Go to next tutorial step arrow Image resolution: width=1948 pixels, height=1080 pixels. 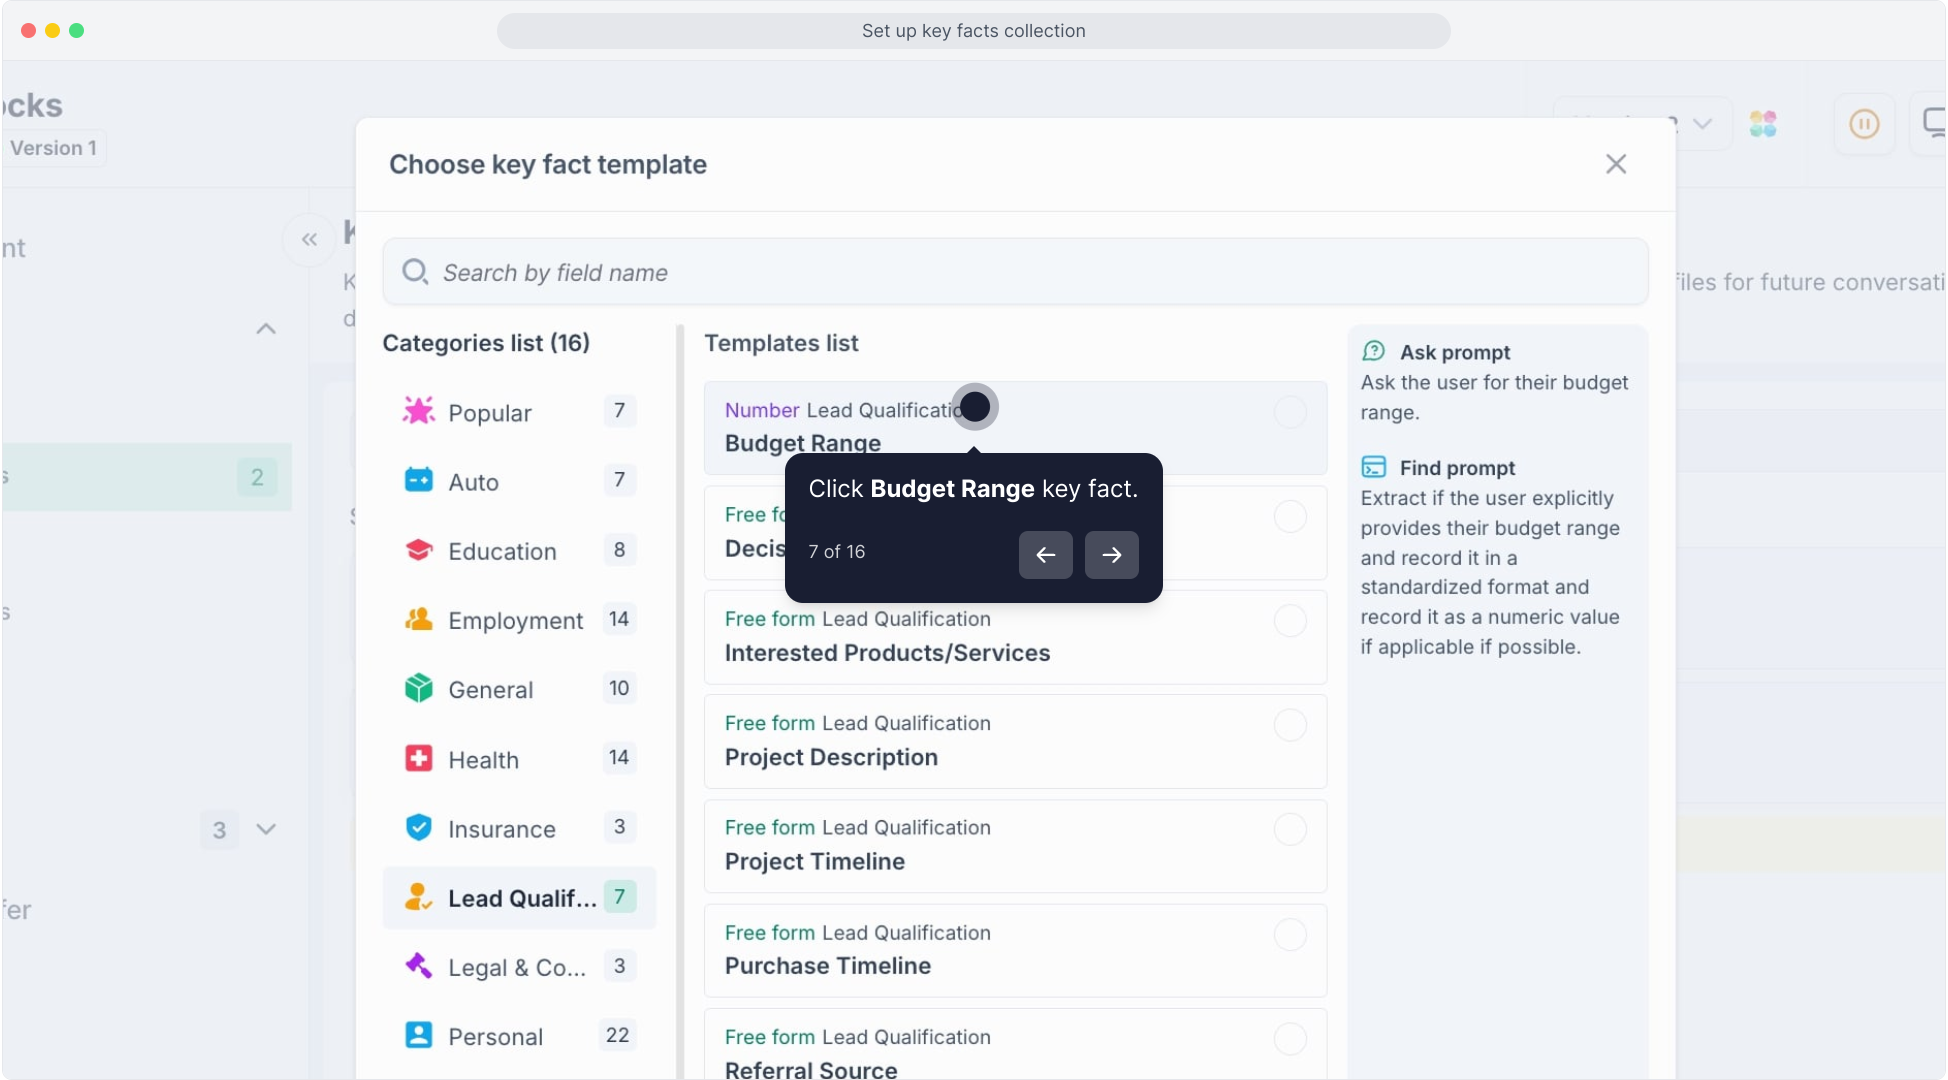click(1111, 555)
